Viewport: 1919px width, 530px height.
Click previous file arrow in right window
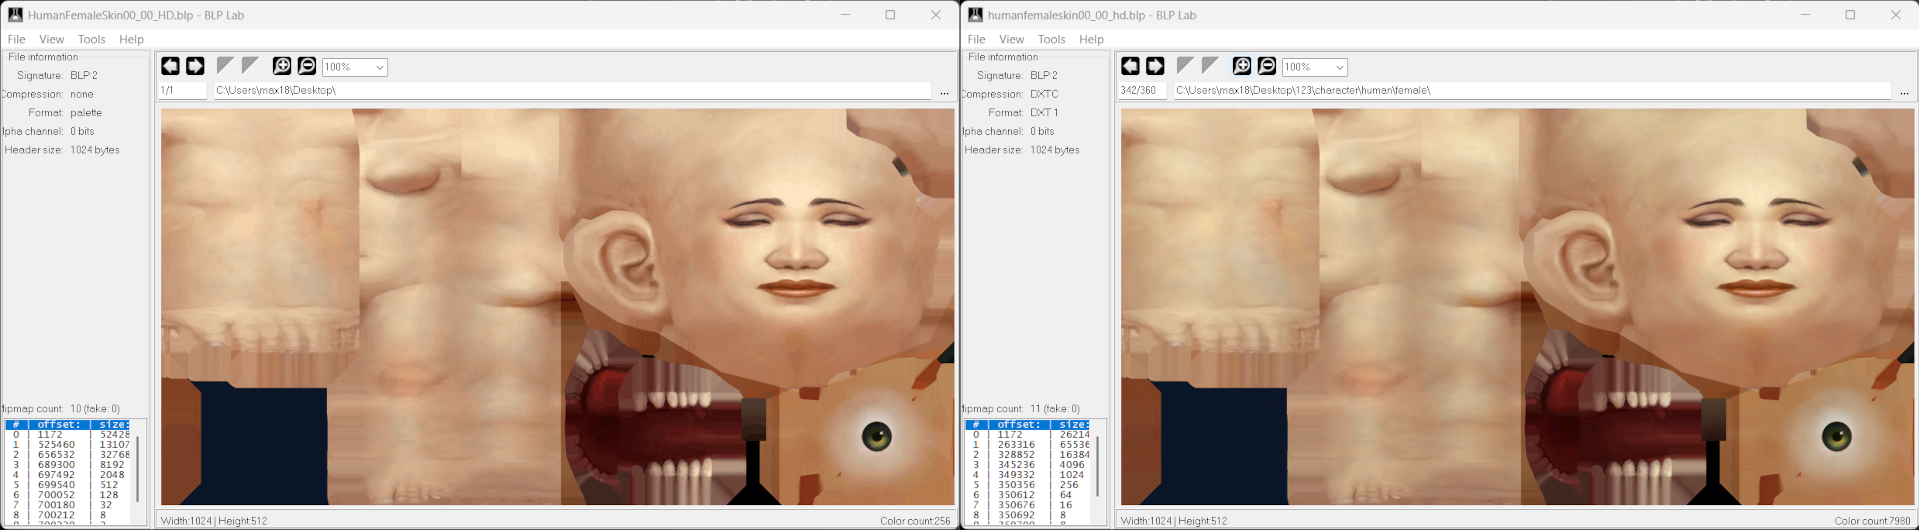1130,66
